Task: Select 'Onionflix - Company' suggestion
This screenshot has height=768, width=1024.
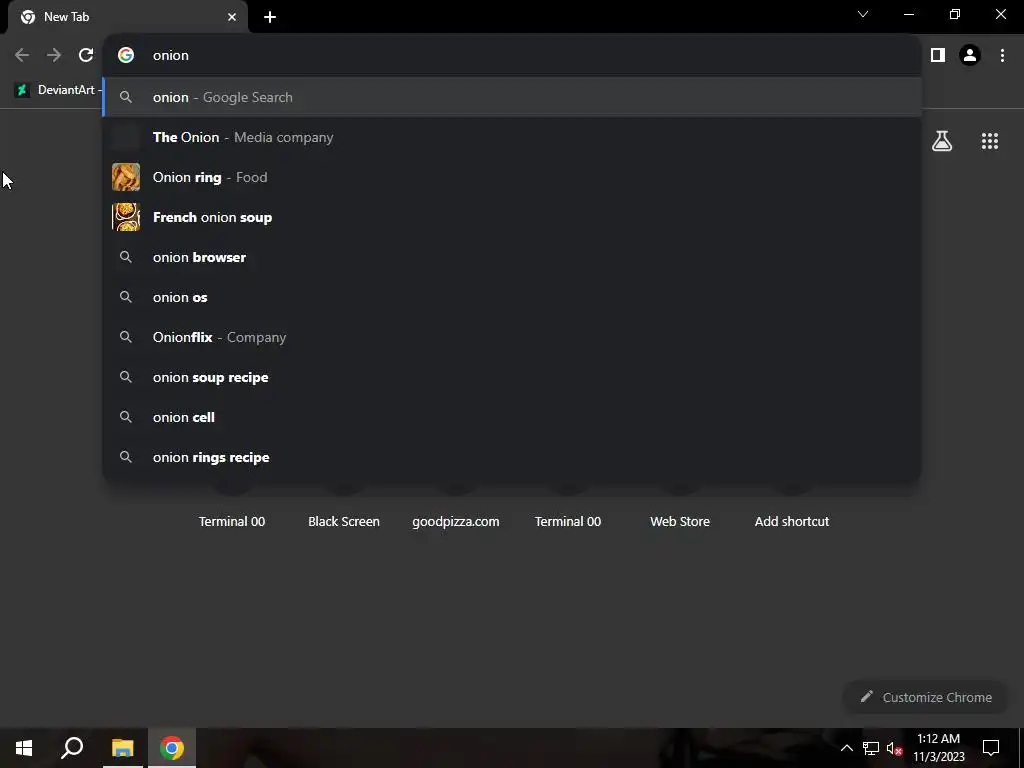Action: (512, 338)
